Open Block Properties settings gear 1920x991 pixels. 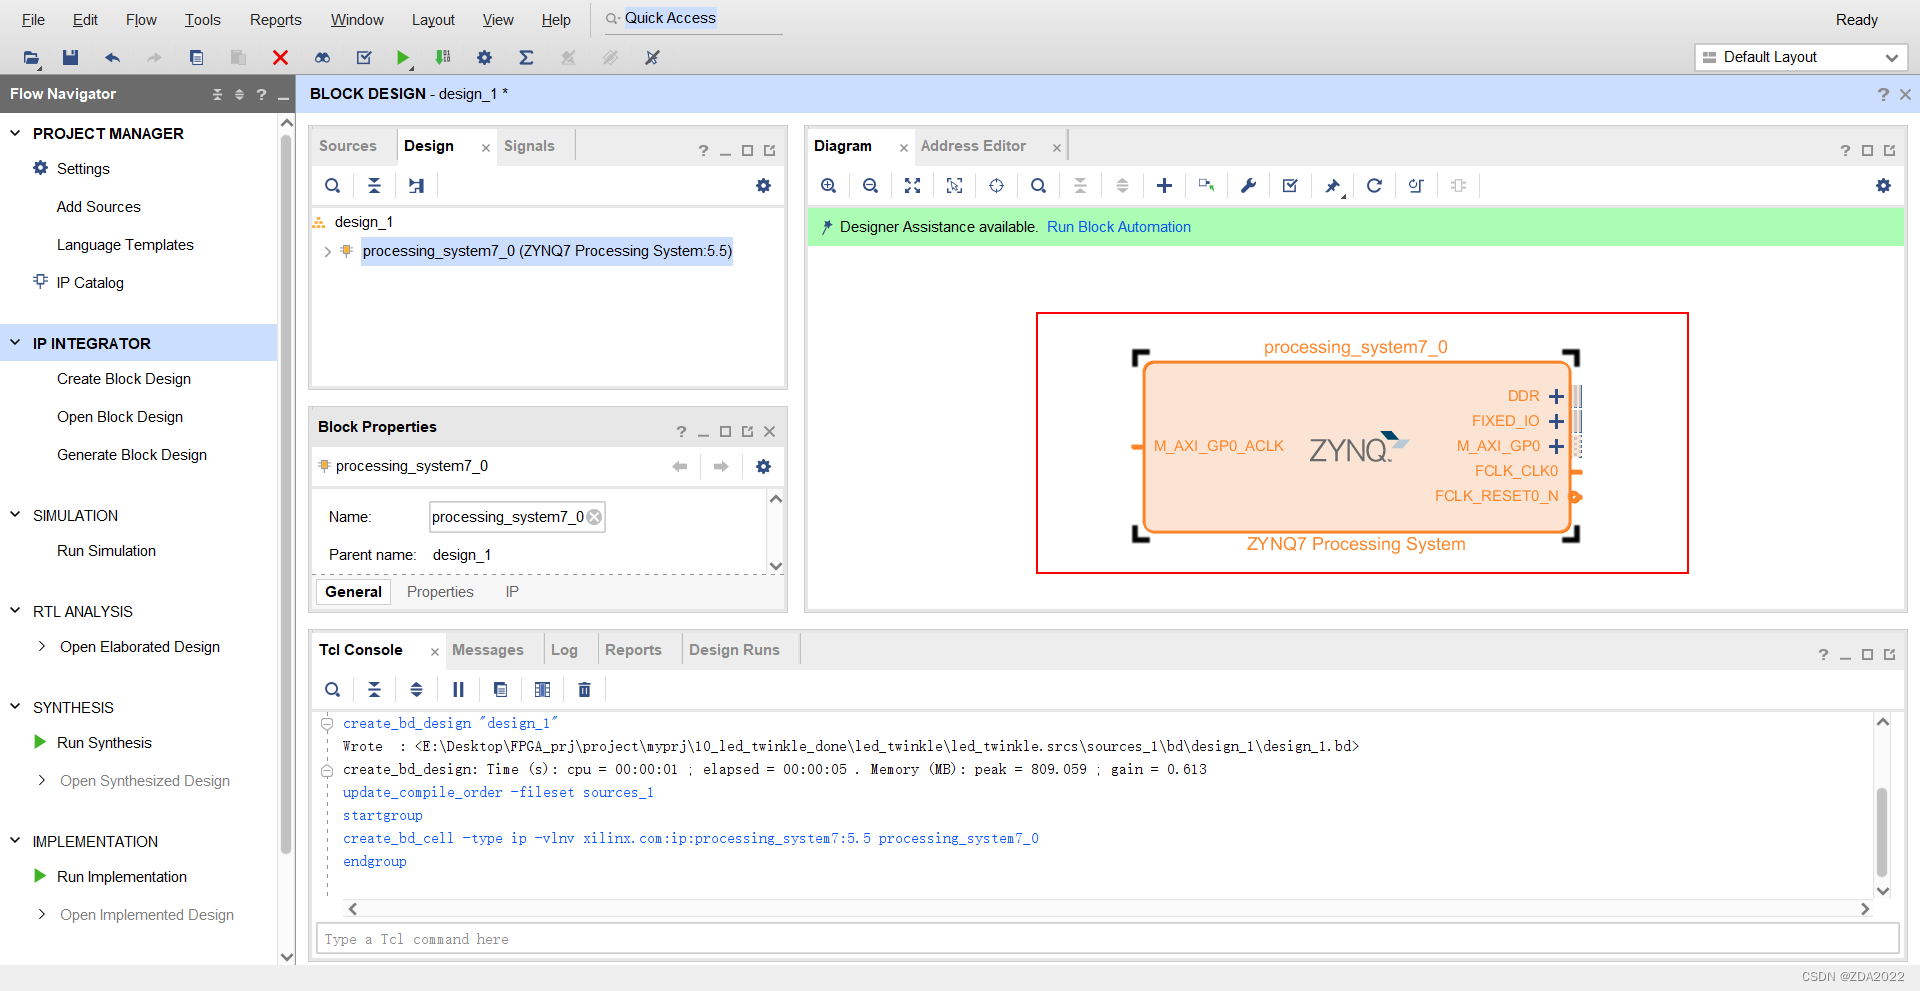[x=763, y=467]
